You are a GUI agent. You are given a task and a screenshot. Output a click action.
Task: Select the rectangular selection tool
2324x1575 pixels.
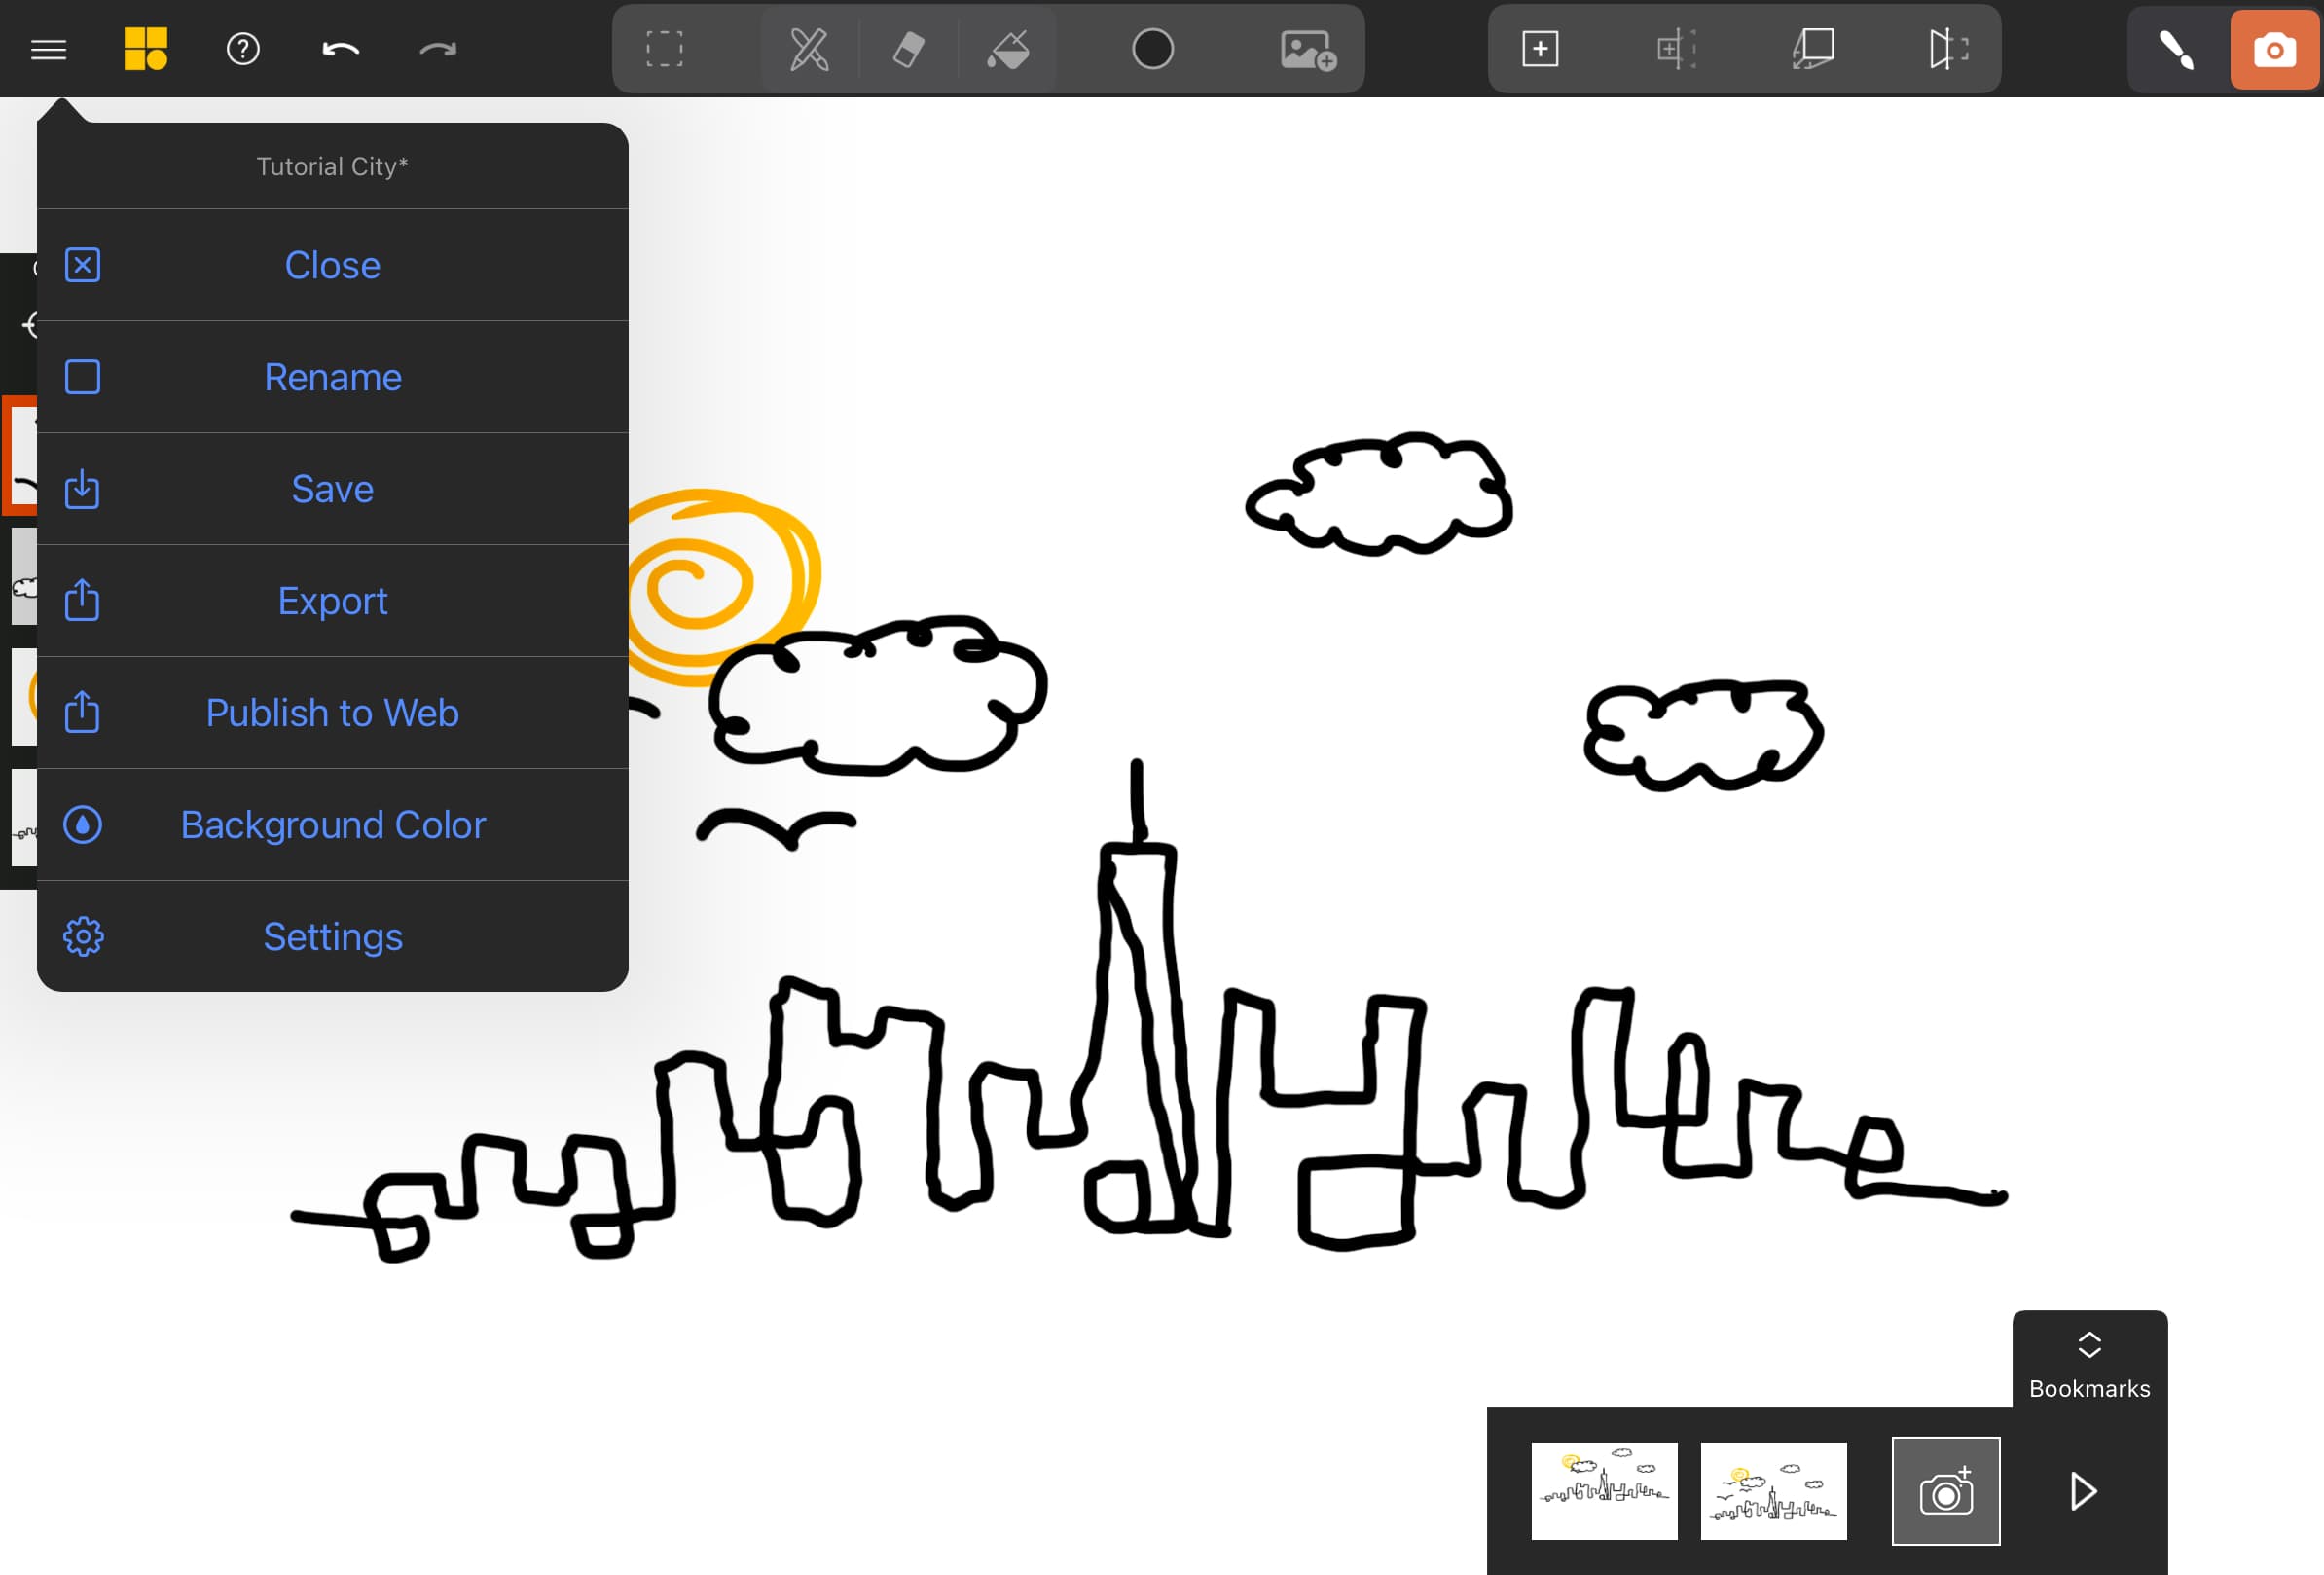[x=664, y=49]
